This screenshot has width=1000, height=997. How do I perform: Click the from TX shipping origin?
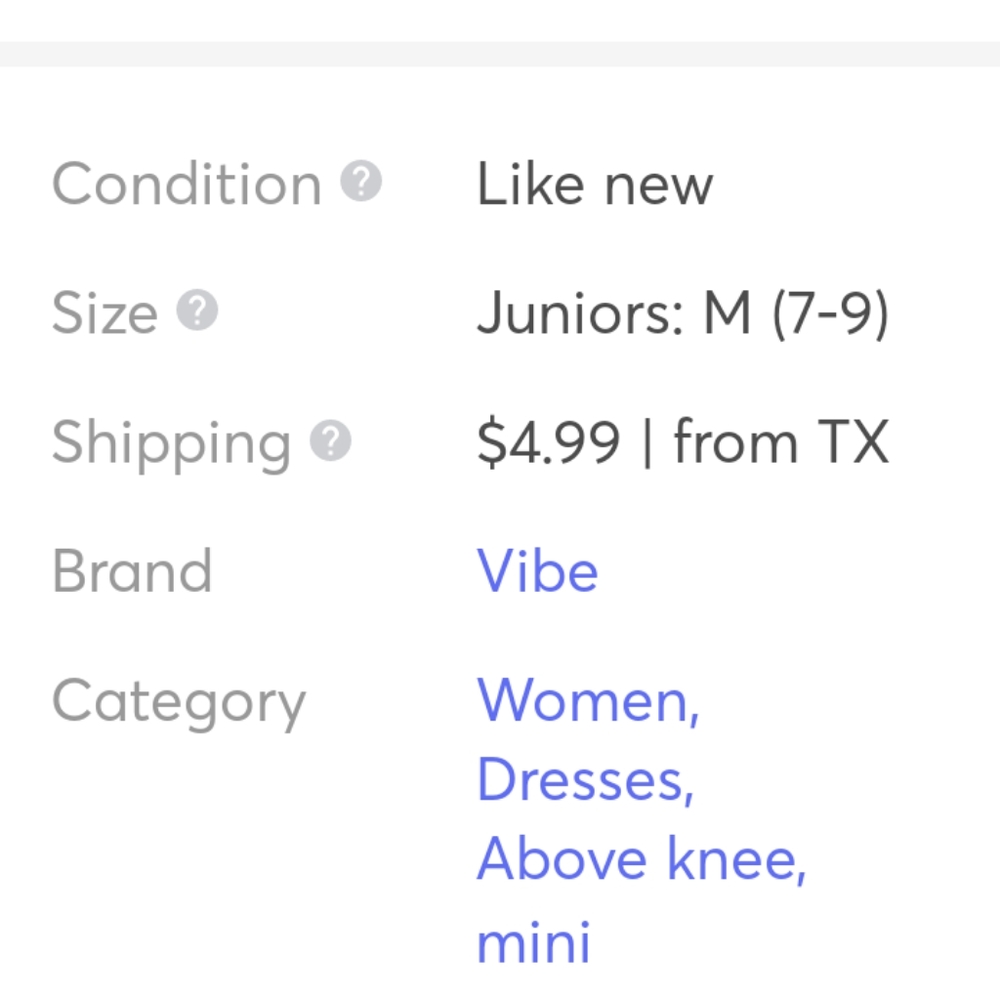(781, 441)
